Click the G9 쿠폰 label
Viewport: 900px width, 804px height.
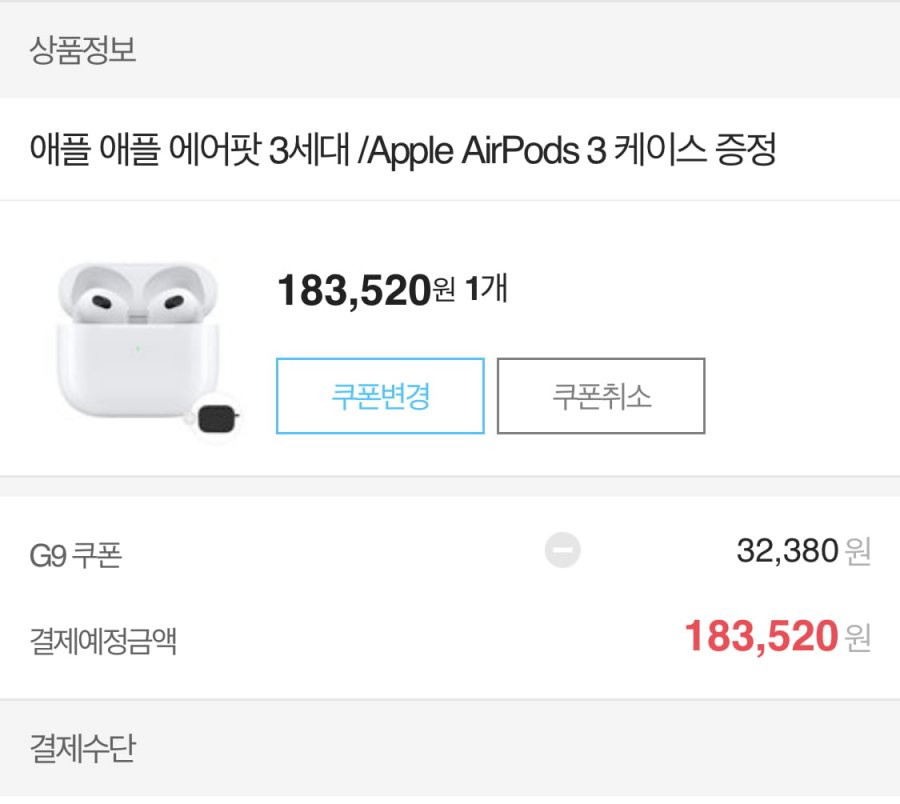(76, 555)
